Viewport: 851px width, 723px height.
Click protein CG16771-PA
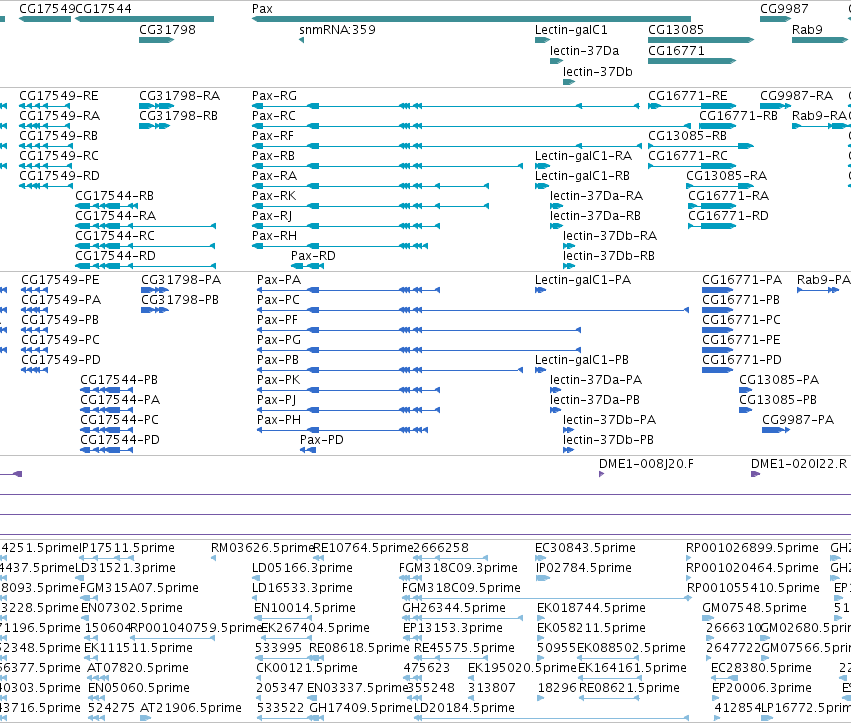point(717,290)
